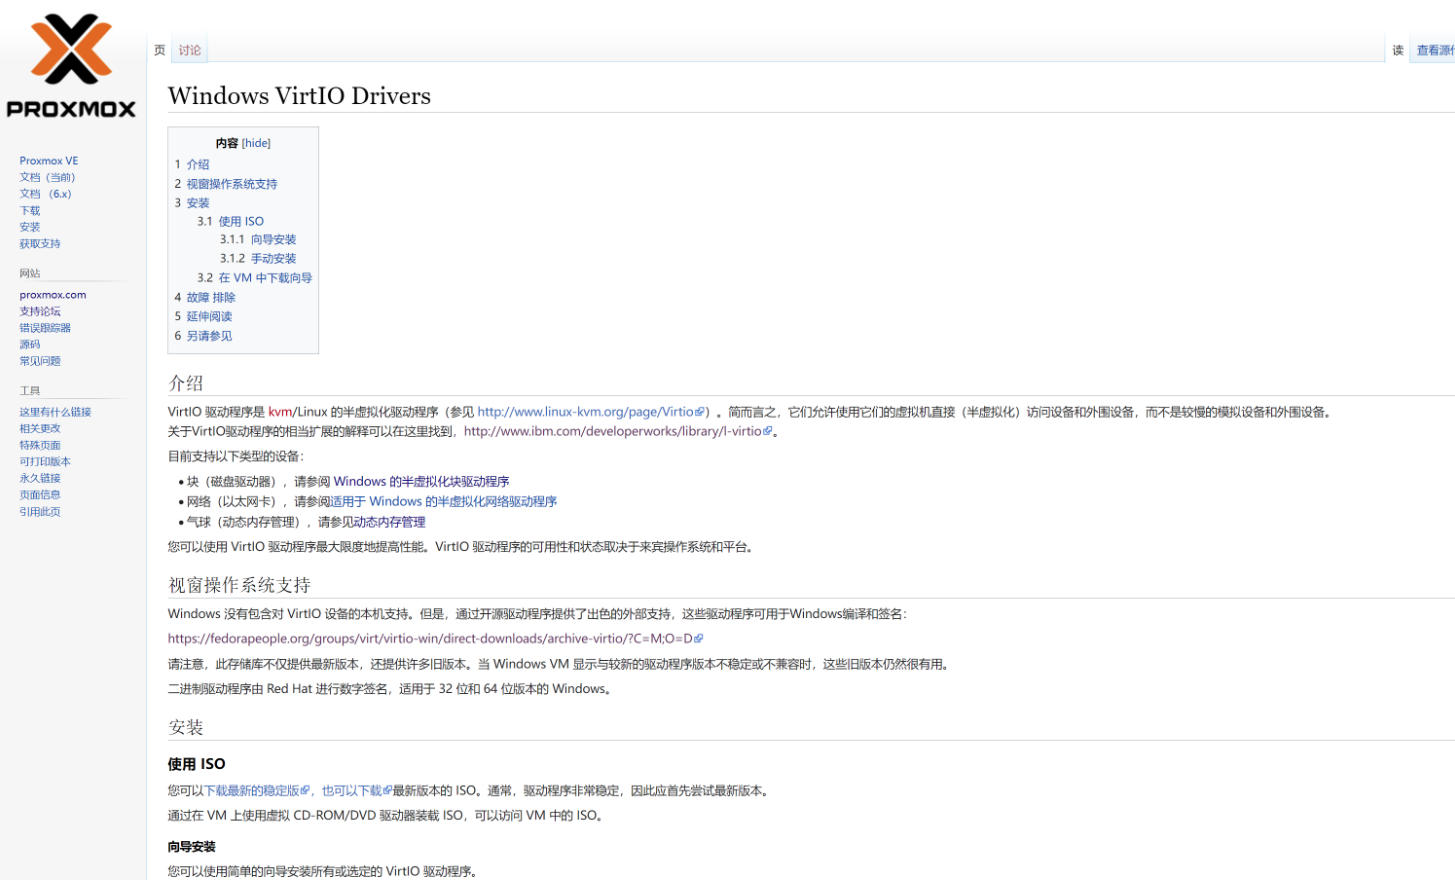This screenshot has width=1455, height=880.
Task: Open 支持论坛 sidebar link
Action: click(40, 312)
